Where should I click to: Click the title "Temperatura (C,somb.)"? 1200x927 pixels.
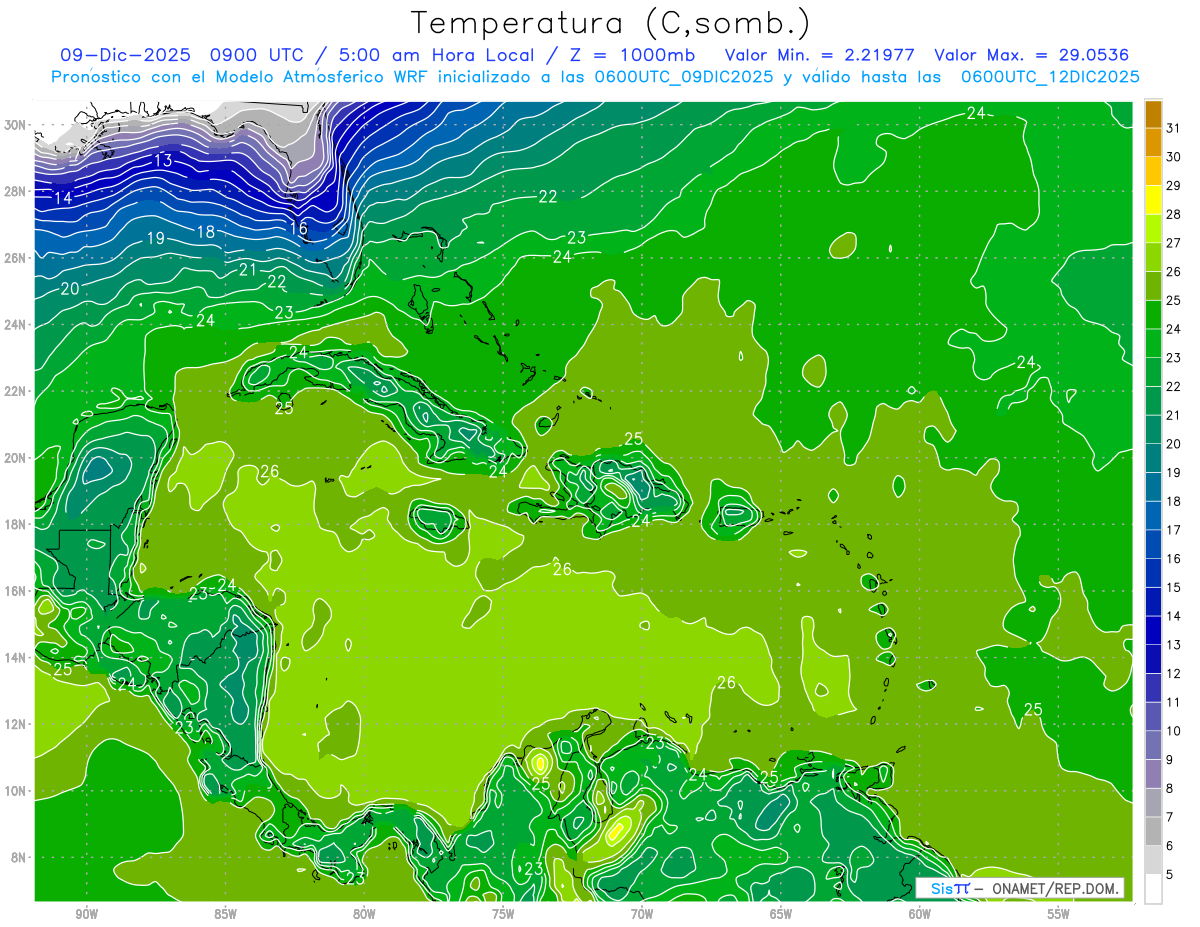611,23
